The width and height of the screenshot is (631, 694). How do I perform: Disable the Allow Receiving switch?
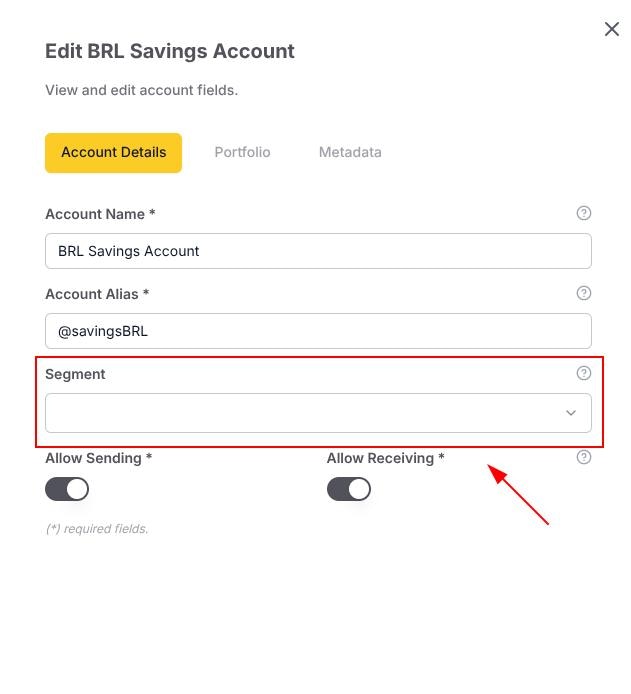coord(349,489)
